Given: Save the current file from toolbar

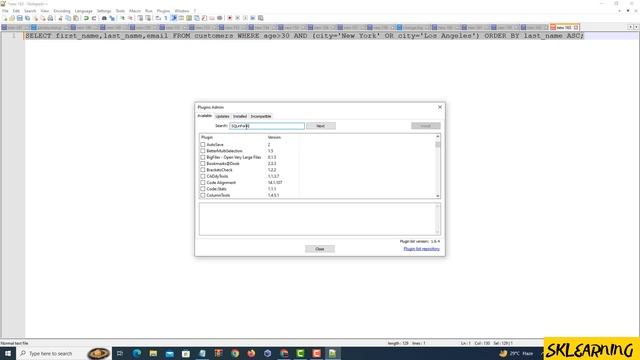Looking at the screenshot, I should coord(20,18).
